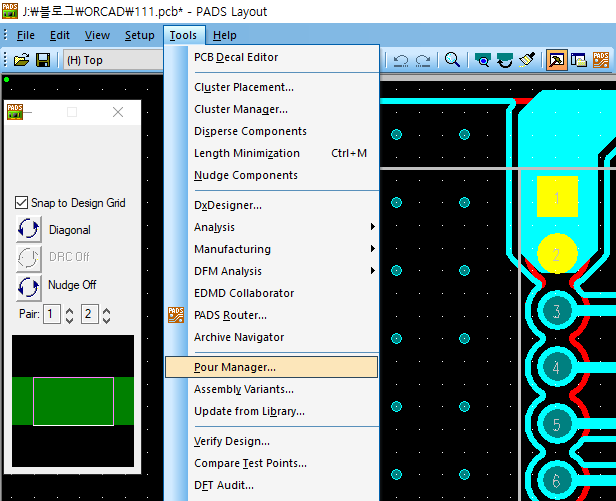The image size is (616, 501).
Task: Select round pad numbered 3
Action: pos(557,311)
